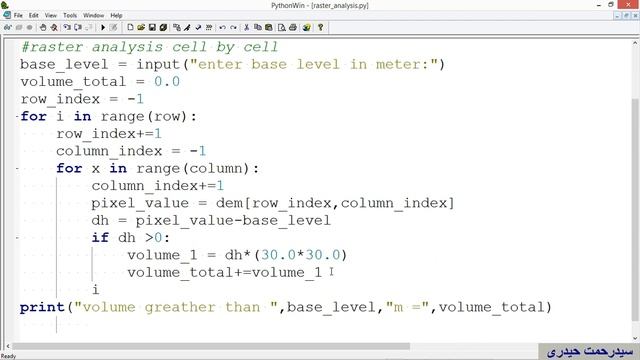
Task: Open the File menu
Action: click(x=18, y=16)
